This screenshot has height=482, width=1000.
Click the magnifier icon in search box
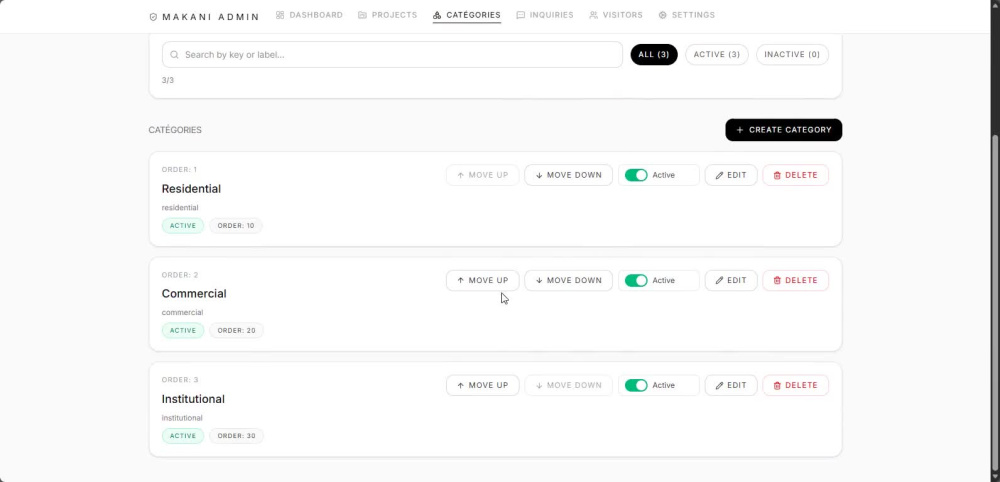174,55
